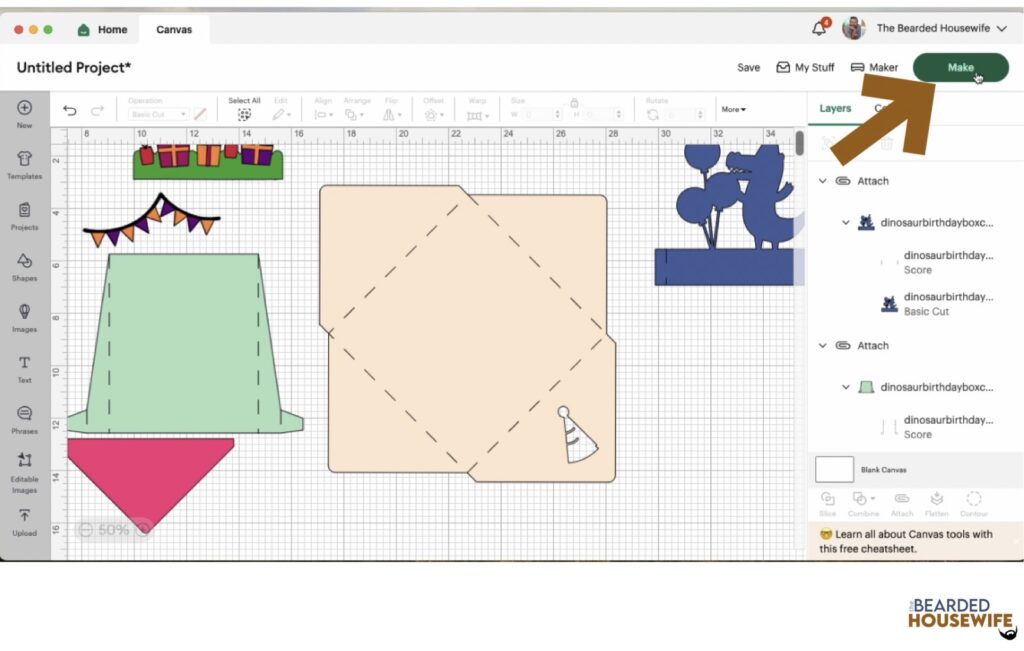
Task: Toggle the Size proportions lock
Action: 574,102
